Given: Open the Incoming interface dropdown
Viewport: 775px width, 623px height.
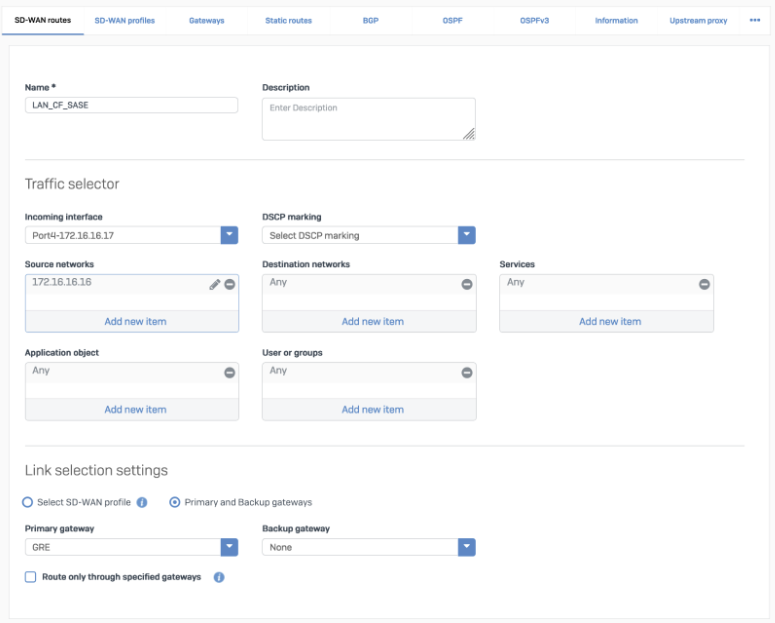Looking at the screenshot, I should click(229, 235).
